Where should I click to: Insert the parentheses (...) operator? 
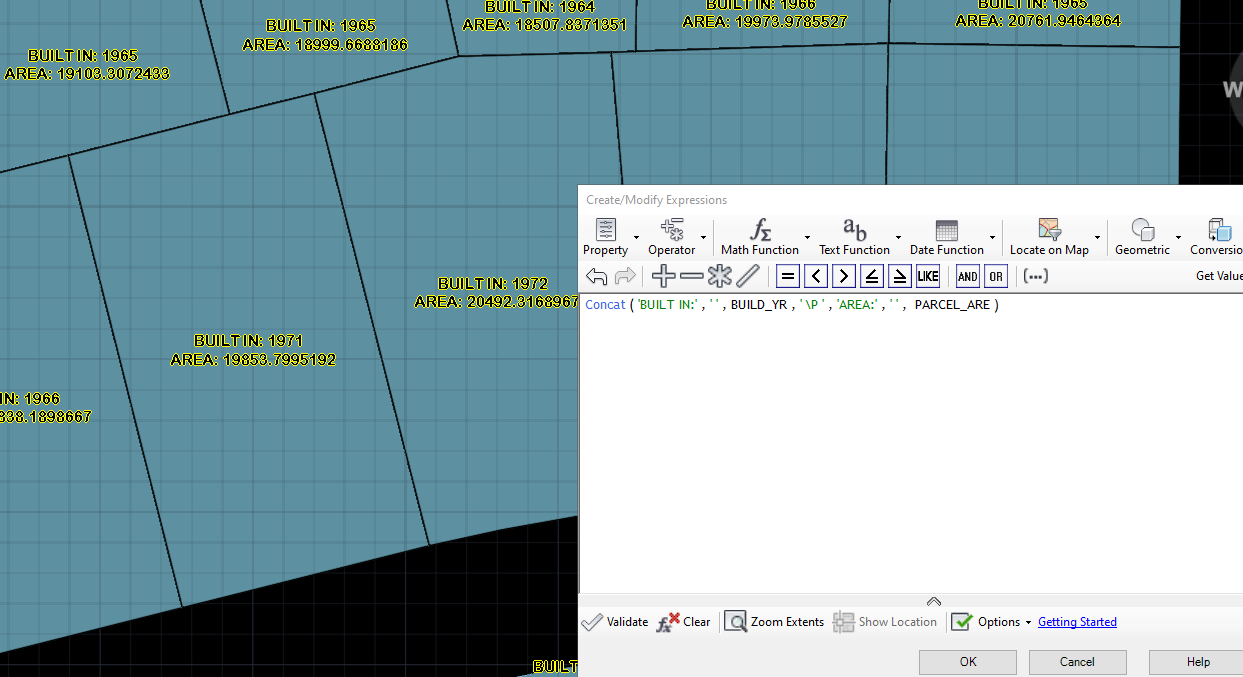[x=1035, y=275]
